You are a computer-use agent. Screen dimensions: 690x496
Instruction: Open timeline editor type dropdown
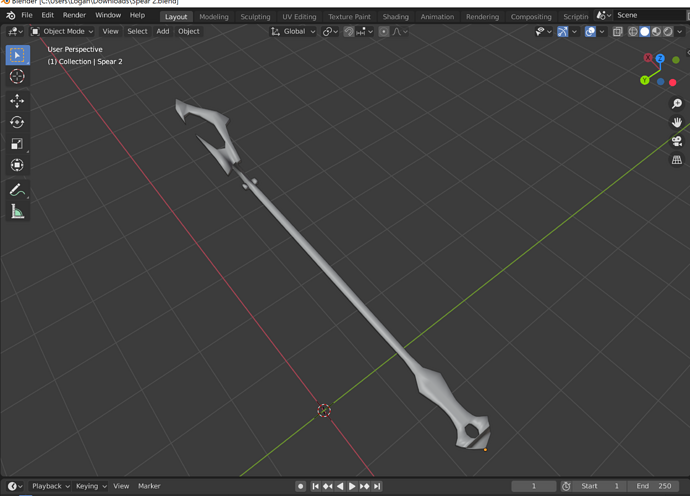click(x=15, y=486)
